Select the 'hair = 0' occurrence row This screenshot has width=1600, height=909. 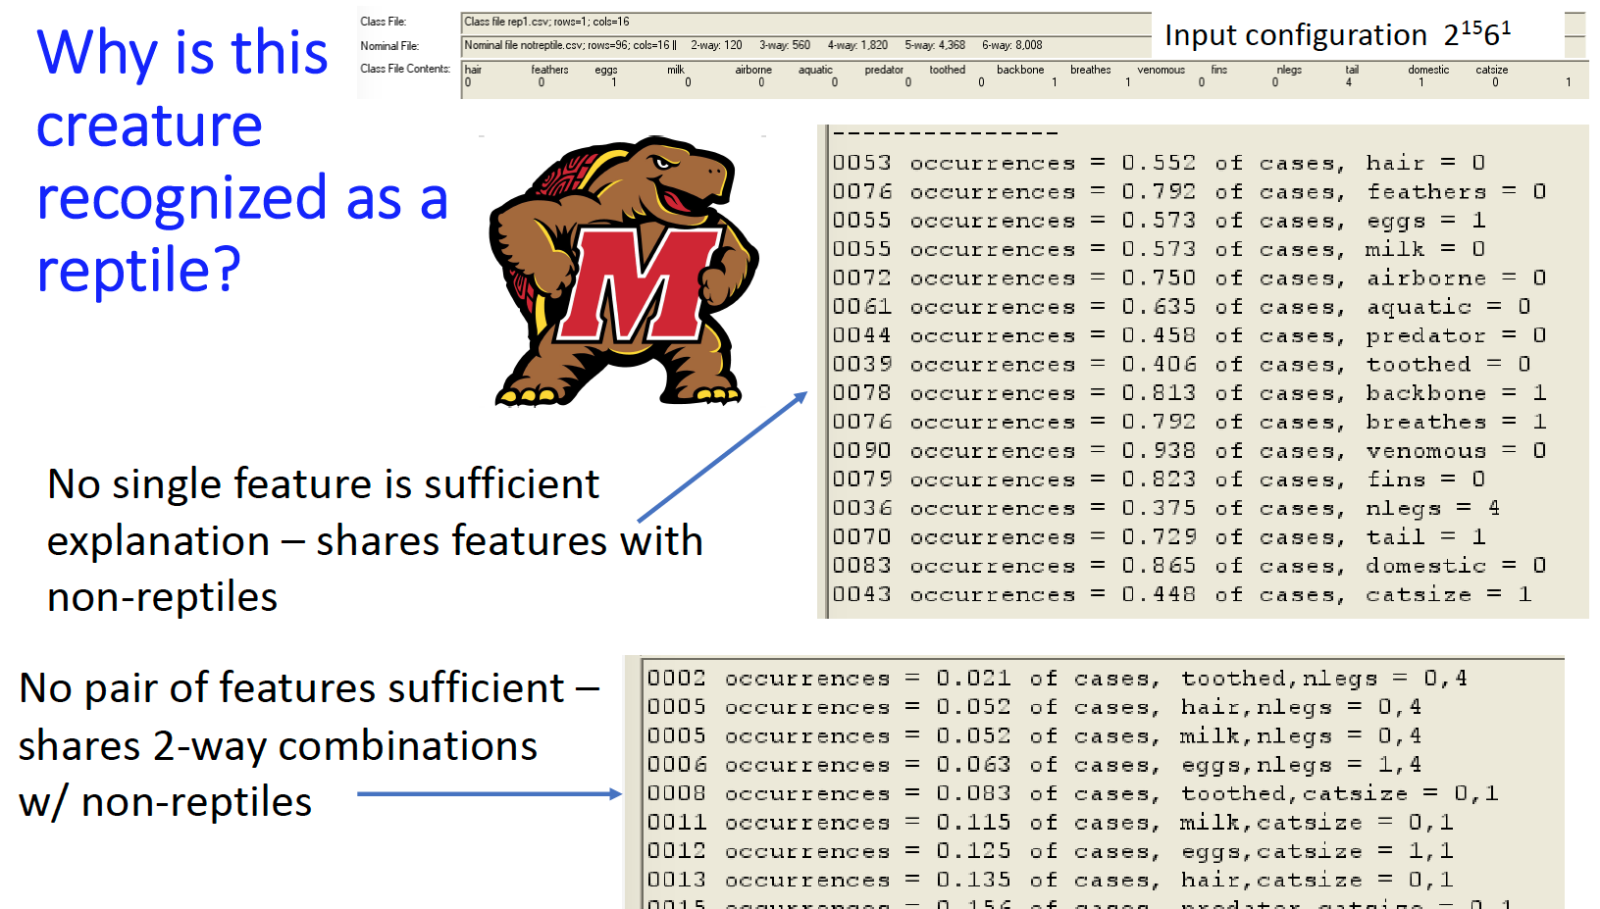click(x=1160, y=163)
